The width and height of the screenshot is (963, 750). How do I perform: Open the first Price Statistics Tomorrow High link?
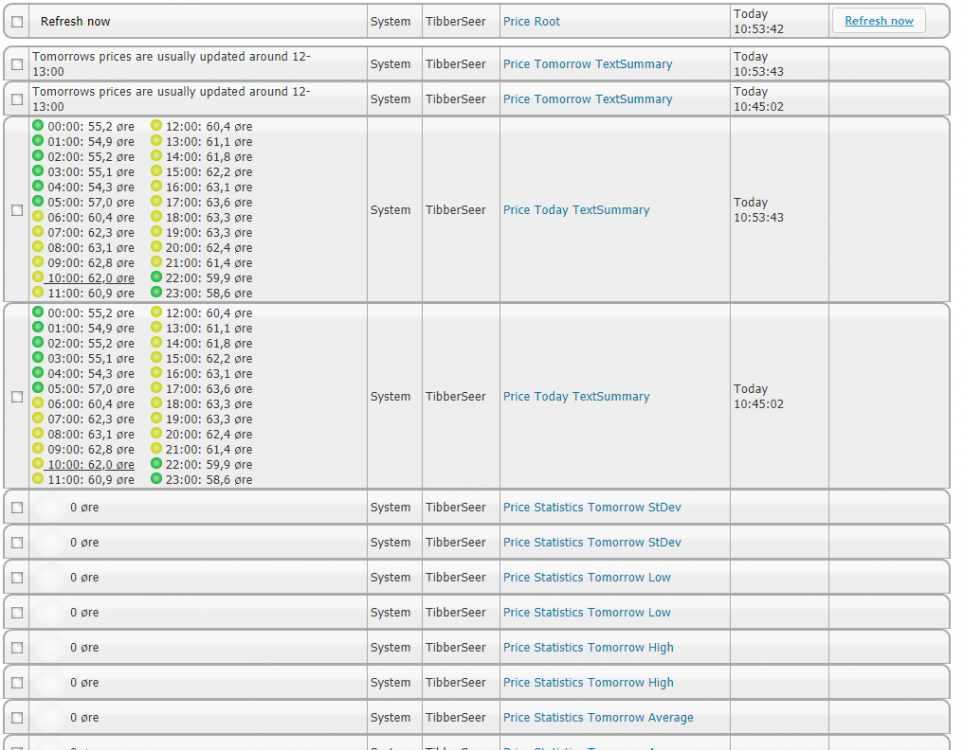pyautogui.click(x=588, y=648)
